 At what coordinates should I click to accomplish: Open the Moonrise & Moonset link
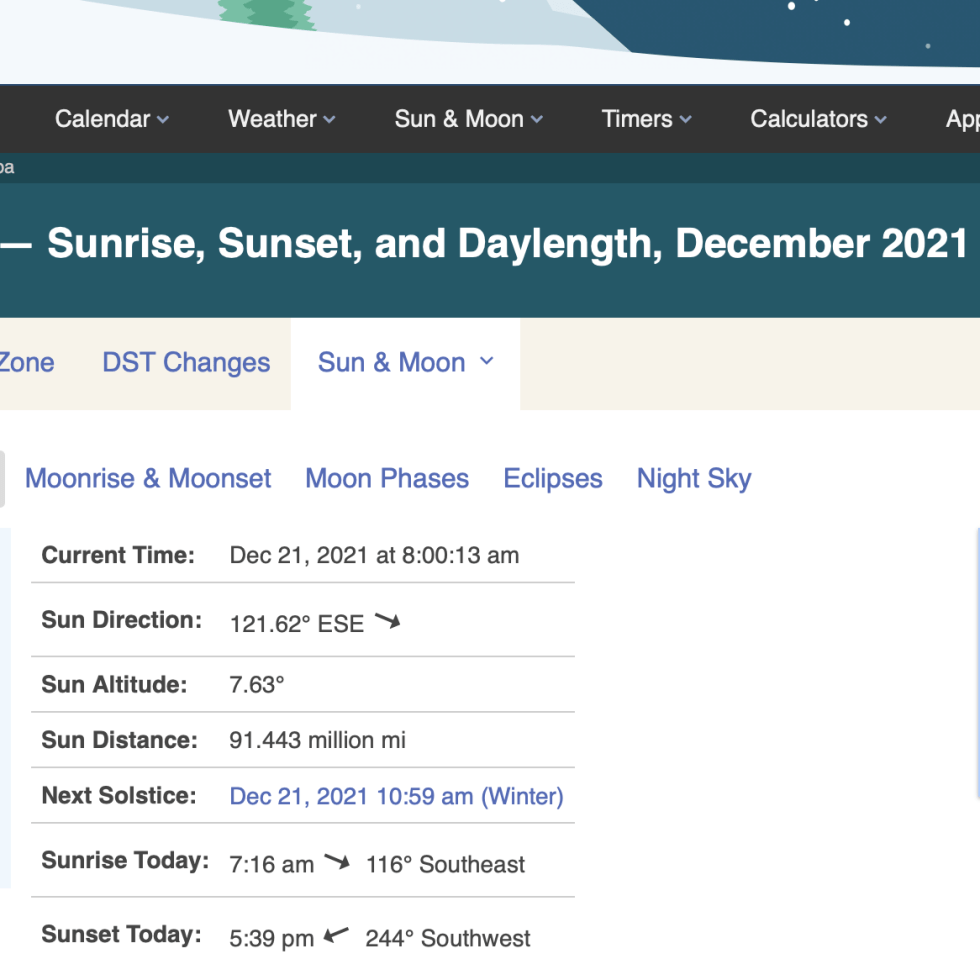(148, 478)
